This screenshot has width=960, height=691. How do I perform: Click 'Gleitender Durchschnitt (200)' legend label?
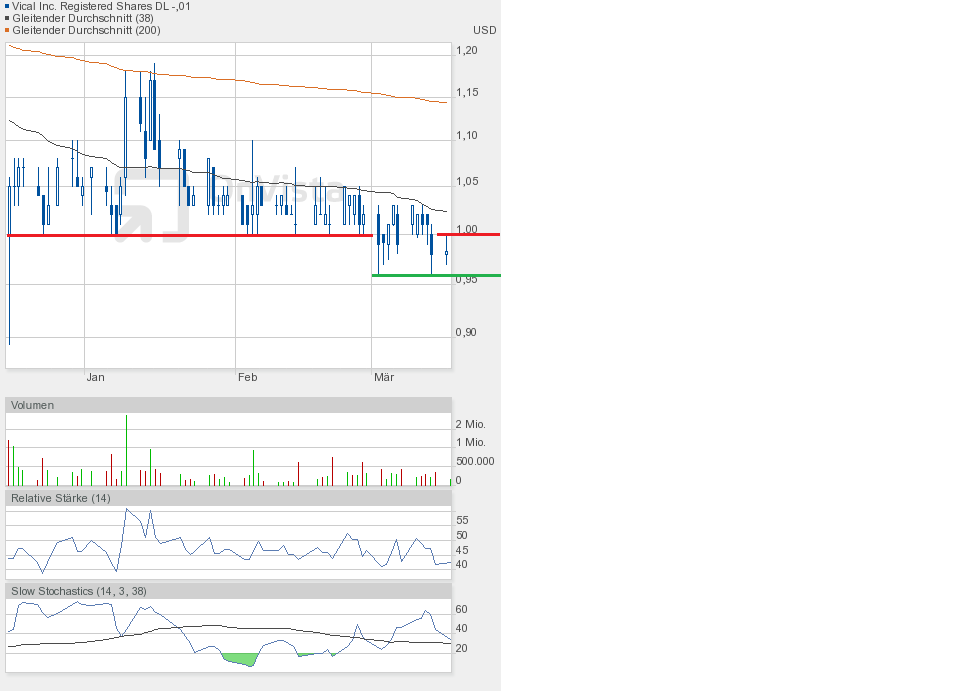85,30
